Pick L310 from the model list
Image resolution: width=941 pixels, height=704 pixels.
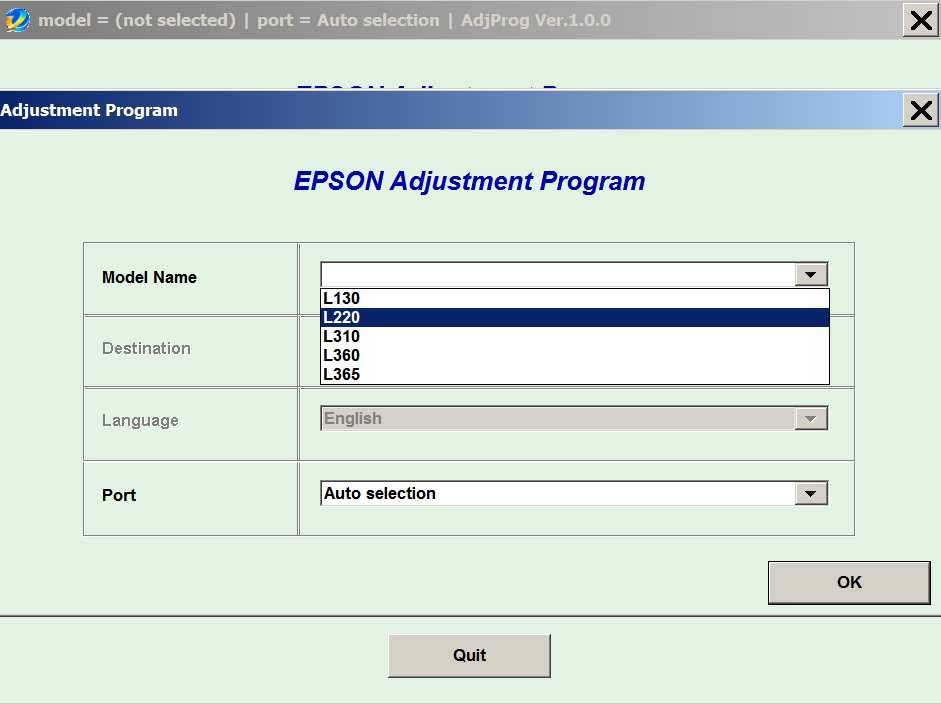click(x=575, y=336)
